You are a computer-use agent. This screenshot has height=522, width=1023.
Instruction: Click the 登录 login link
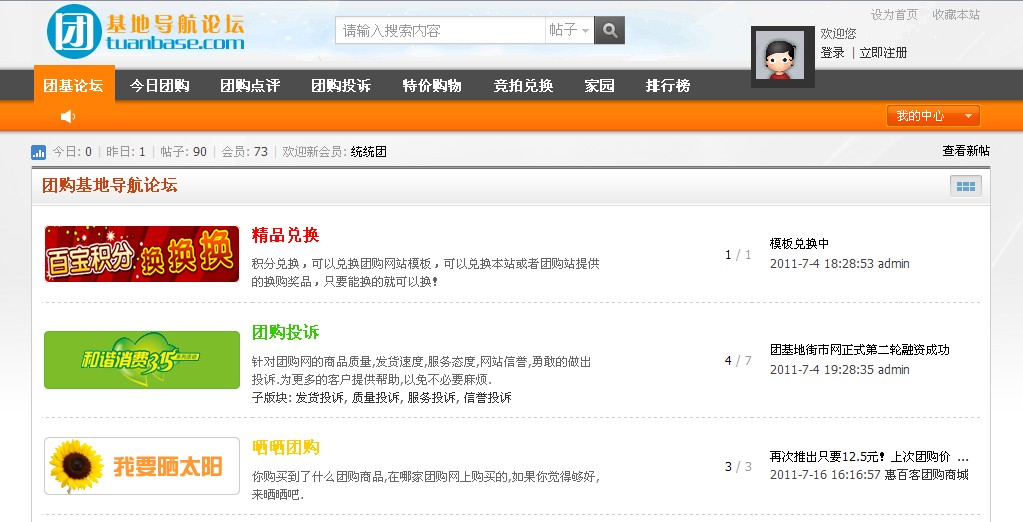pos(832,53)
